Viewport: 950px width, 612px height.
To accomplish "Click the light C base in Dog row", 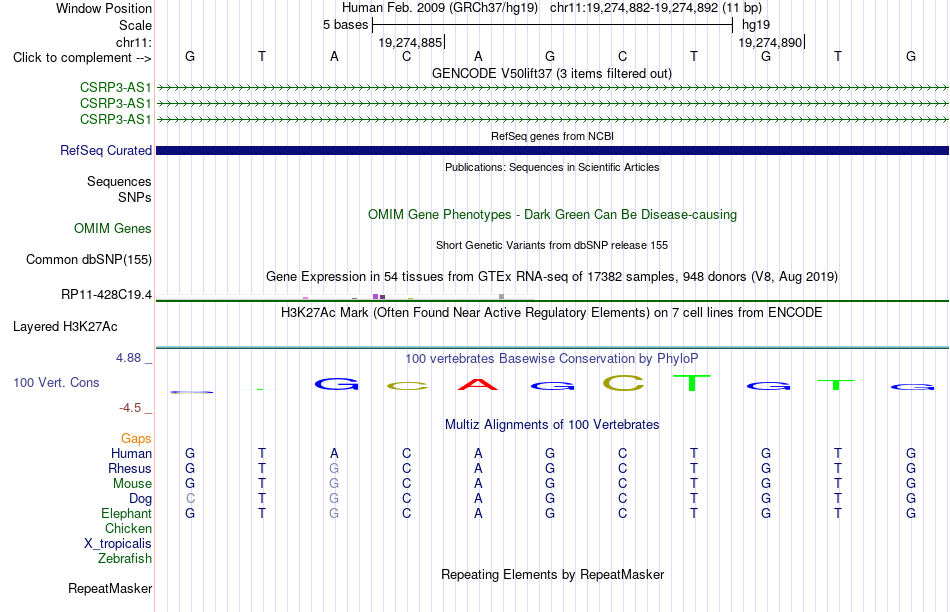I will (x=190, y=498).
